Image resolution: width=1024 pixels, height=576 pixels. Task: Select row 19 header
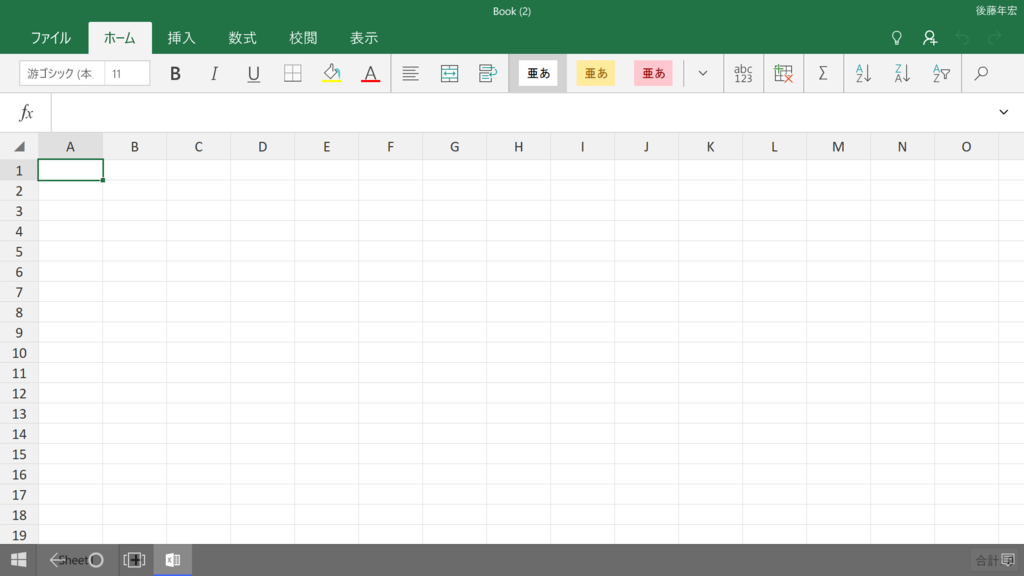click(x=19, y=535)
